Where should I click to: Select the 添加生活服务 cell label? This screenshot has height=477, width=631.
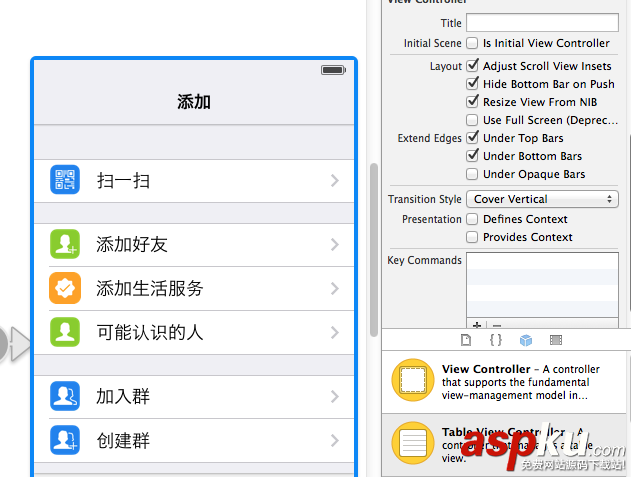coord(150,289)
